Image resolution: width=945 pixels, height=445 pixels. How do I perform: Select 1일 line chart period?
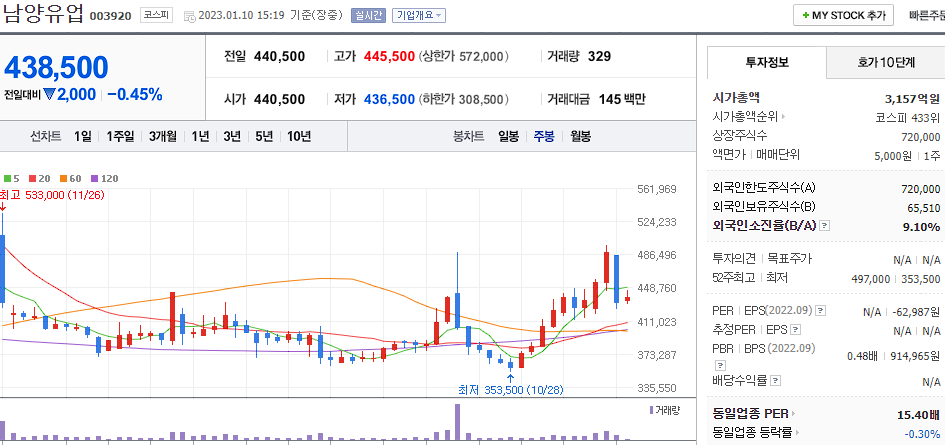point(83,136)
